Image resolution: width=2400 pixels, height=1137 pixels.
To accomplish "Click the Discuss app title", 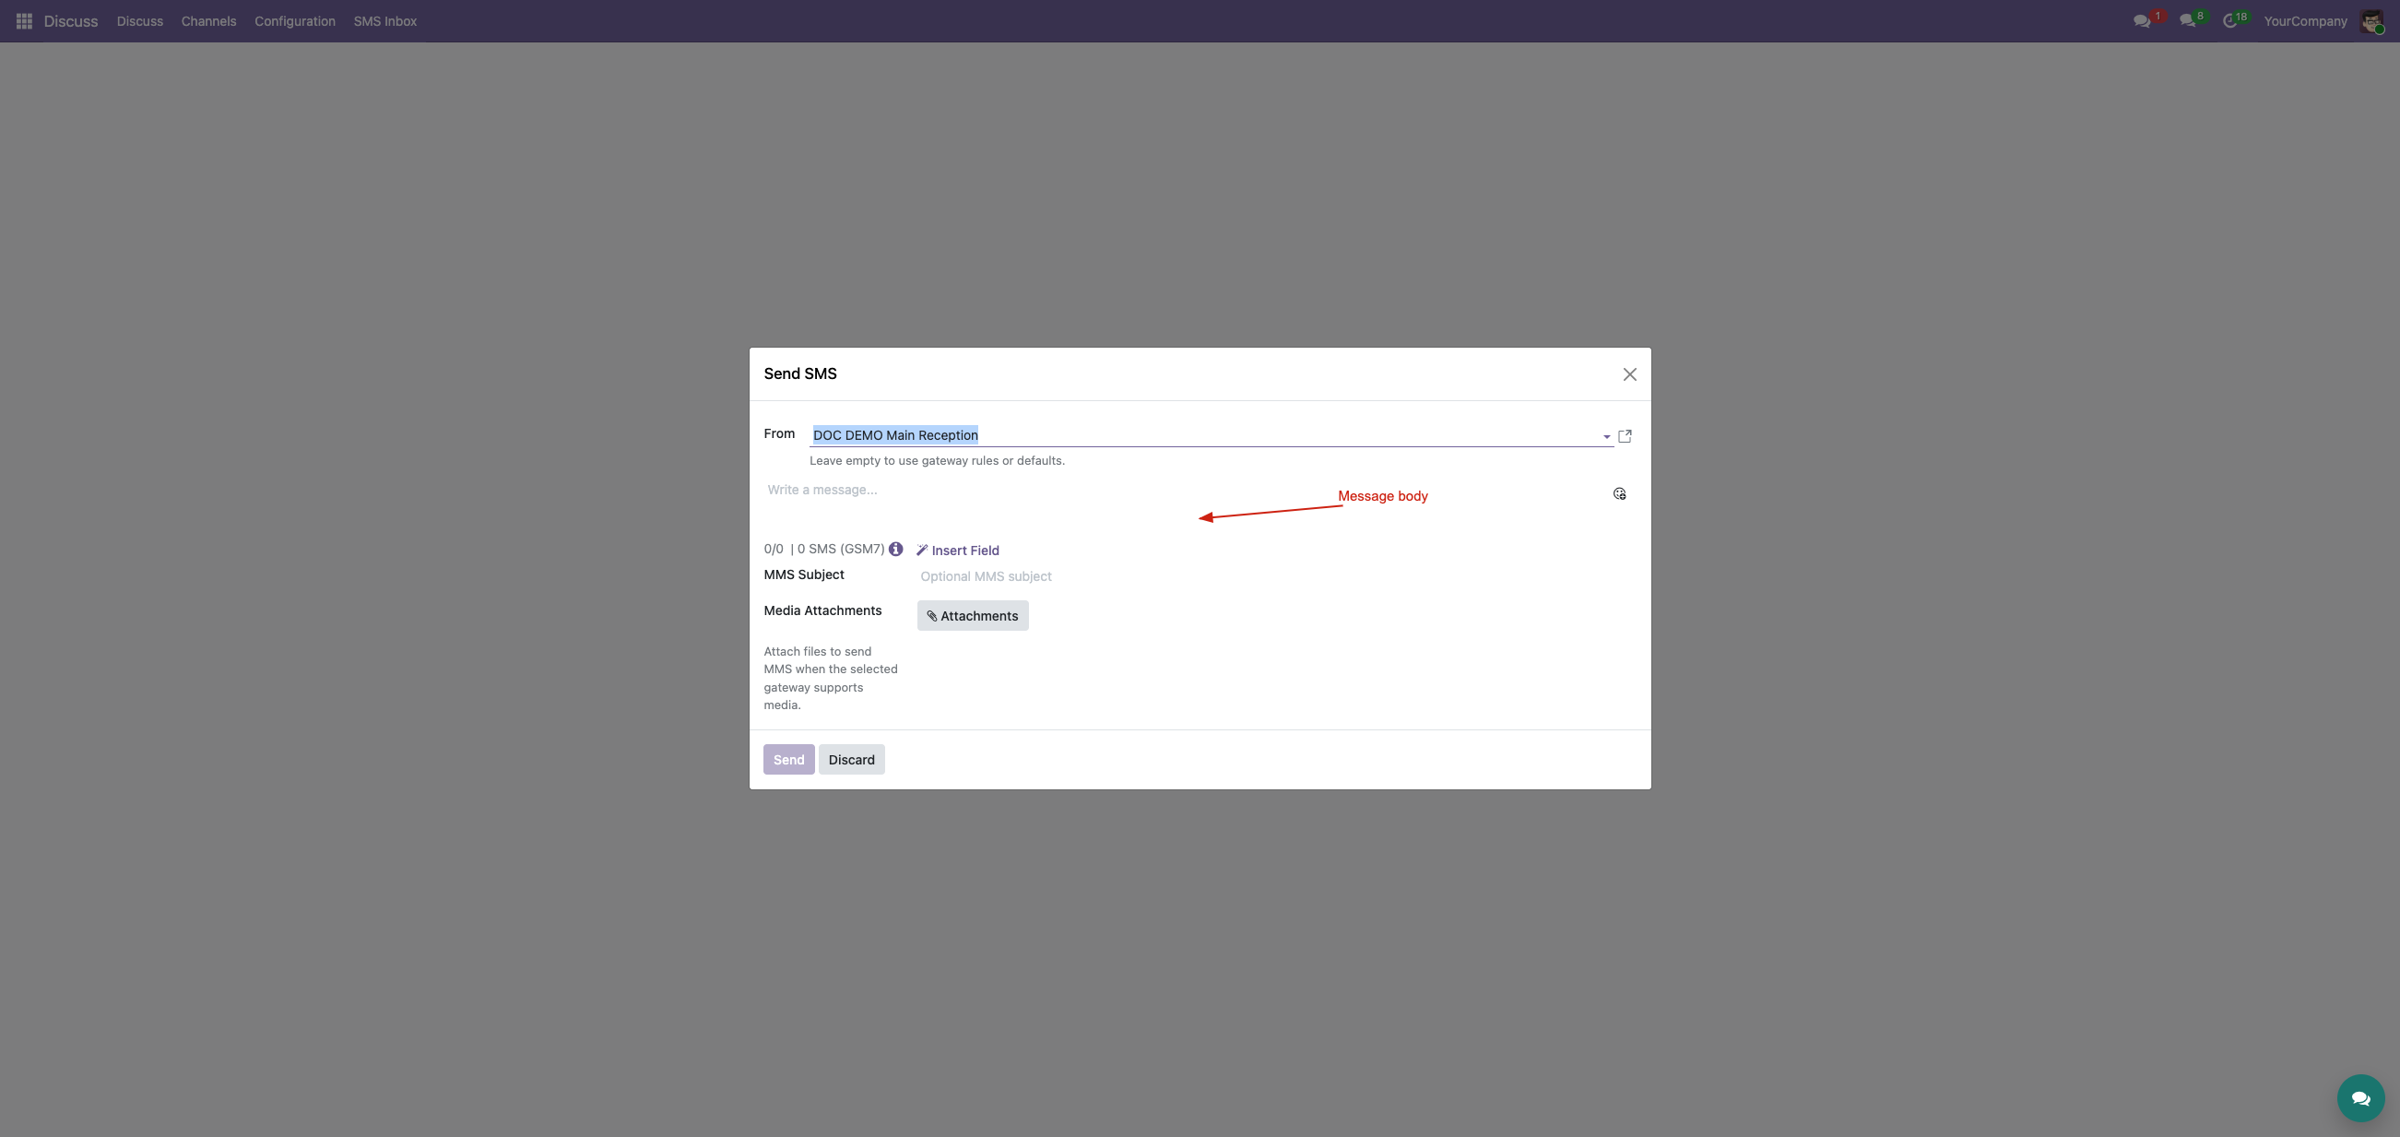I will tap(71, 21).
